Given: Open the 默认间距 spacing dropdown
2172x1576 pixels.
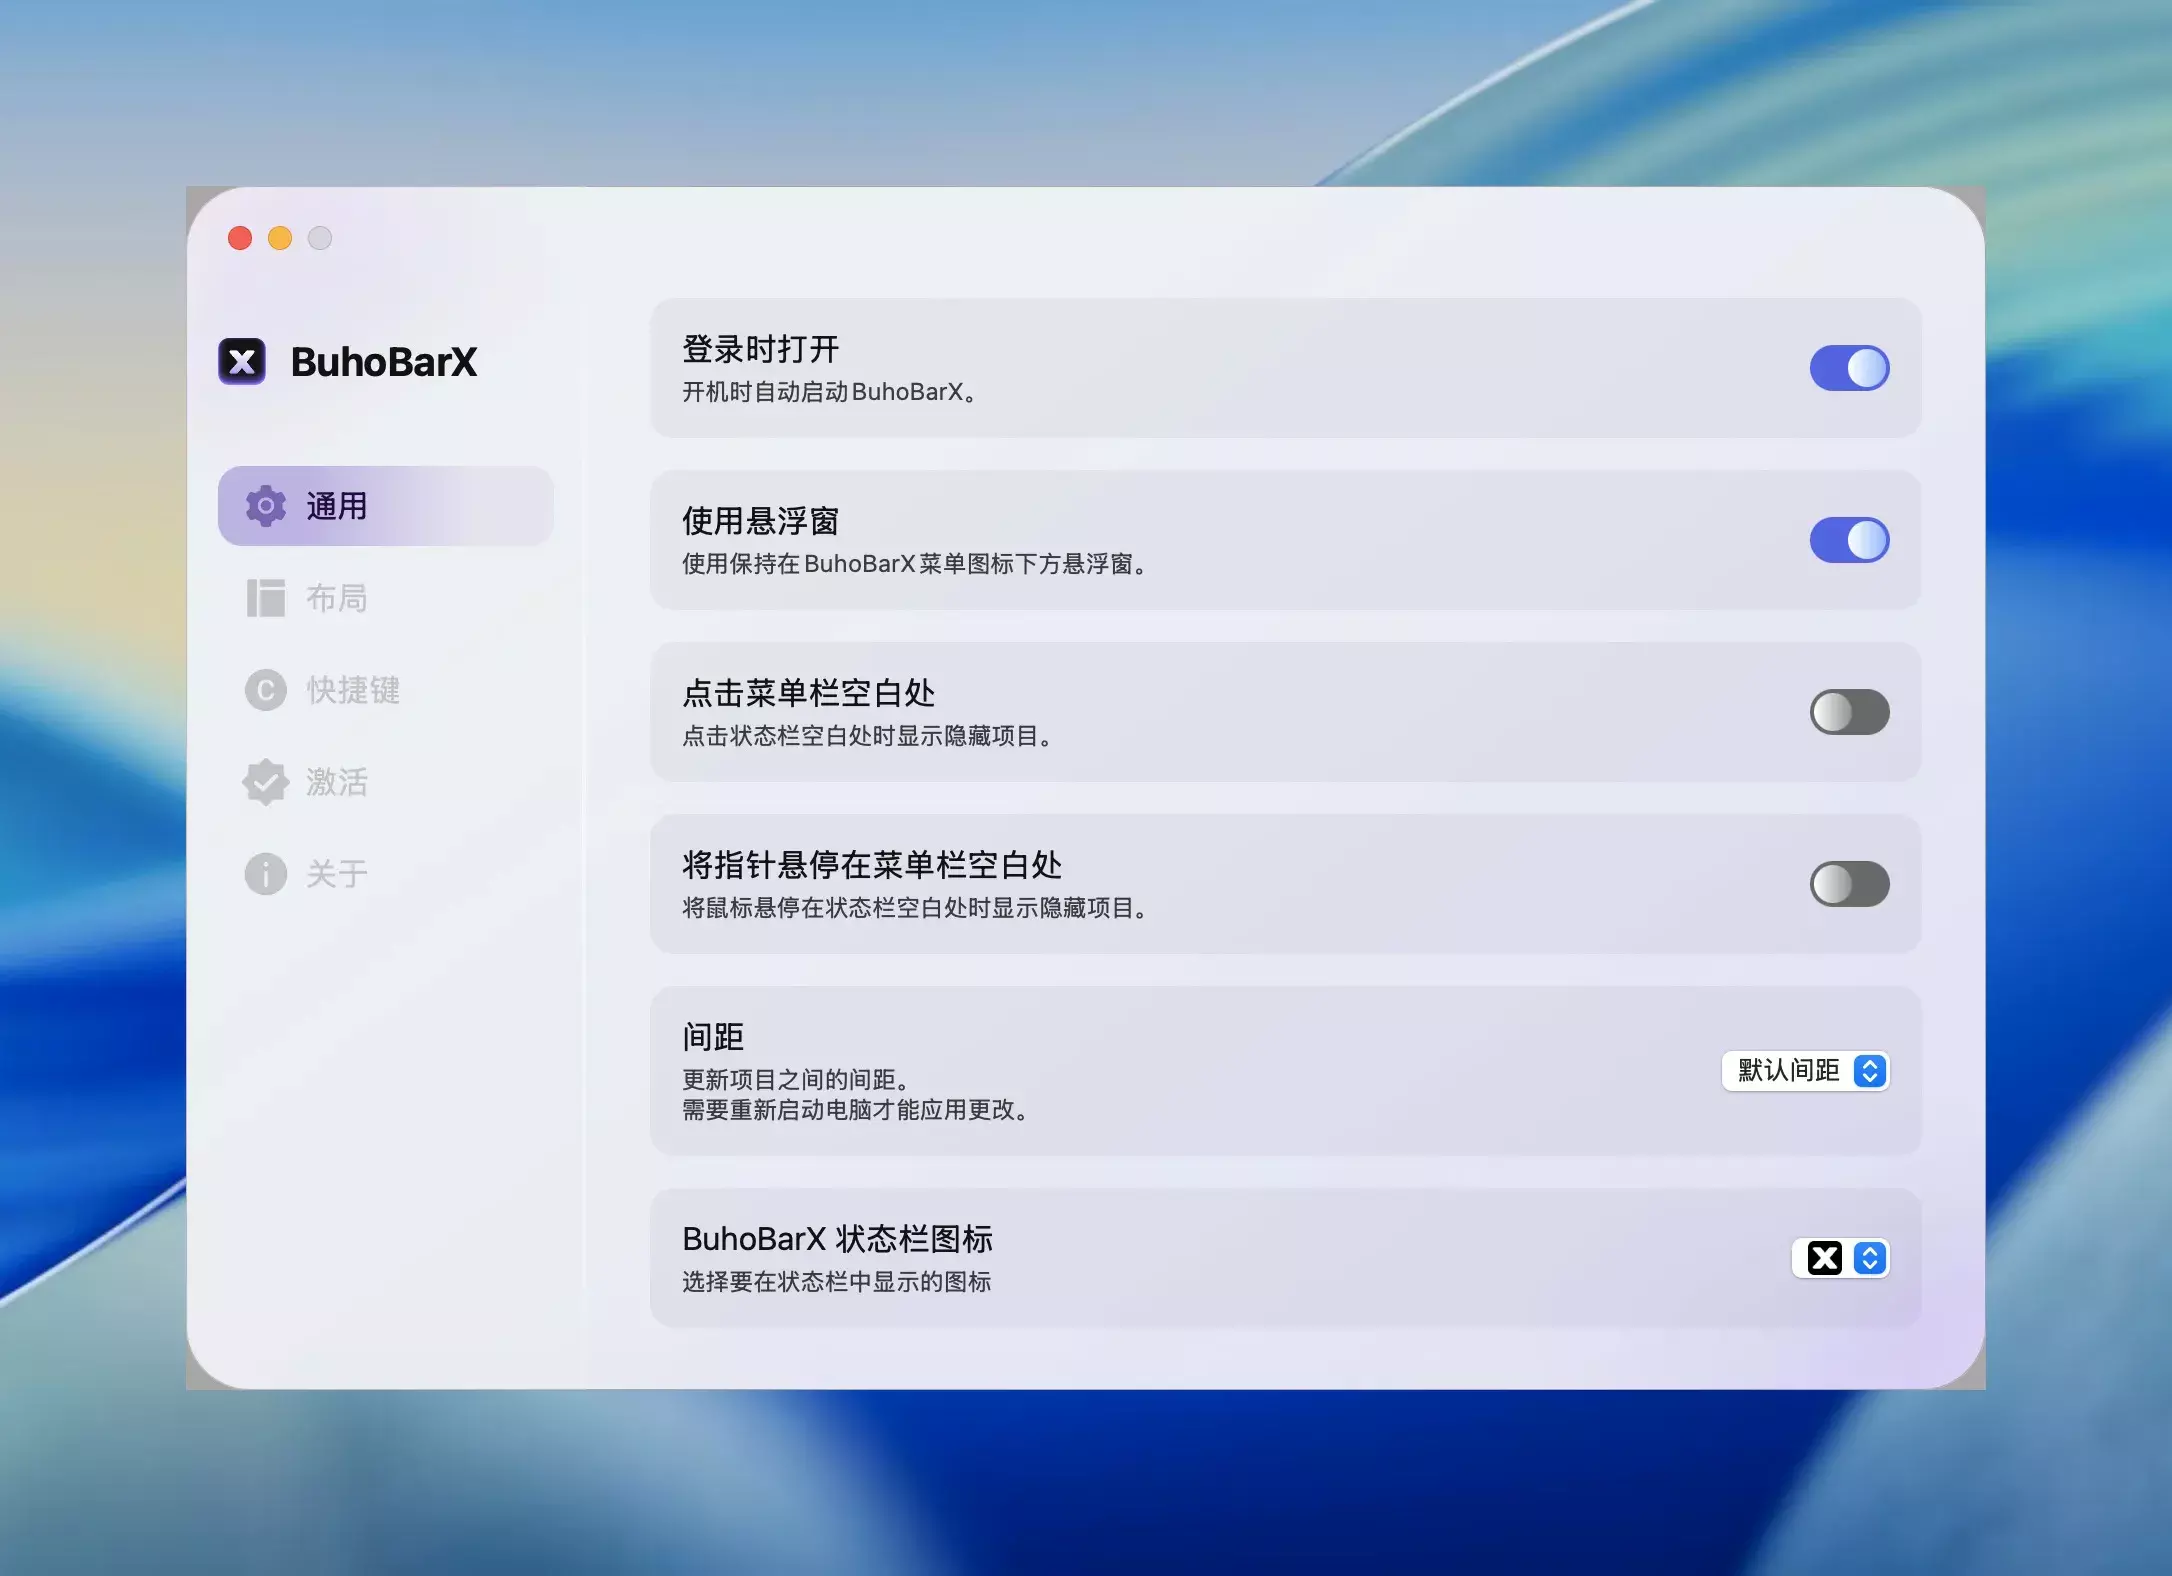Looking at the screenshot, I should 1788,1071.
